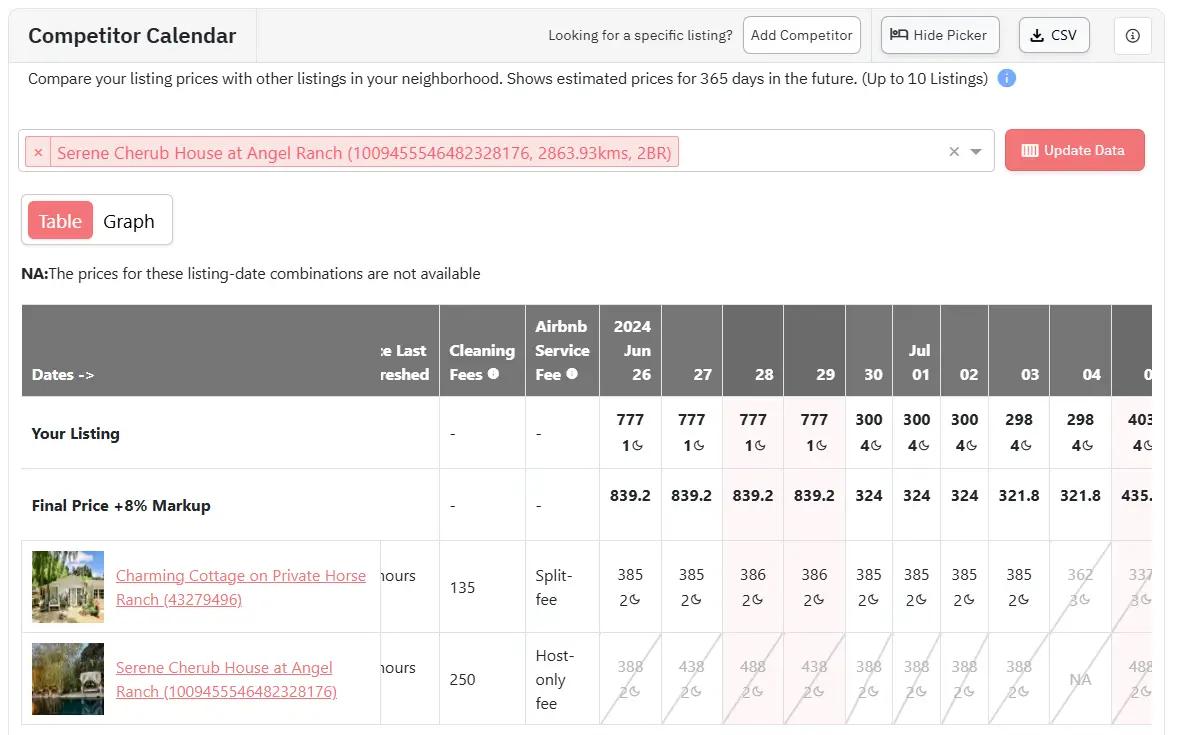
Task: Click the cleaning fee value '135'
Action: point(462,588)
